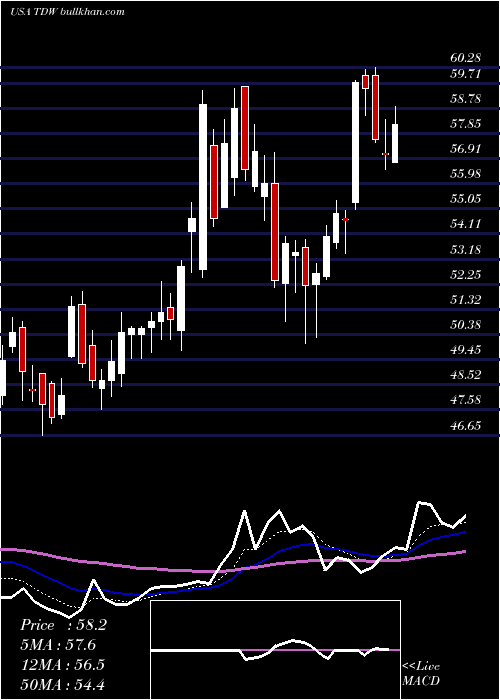Image resolution: width=500 pixels, height=700 pixels.
Task: Select the 52.25 price axis label
Action: 465,274
